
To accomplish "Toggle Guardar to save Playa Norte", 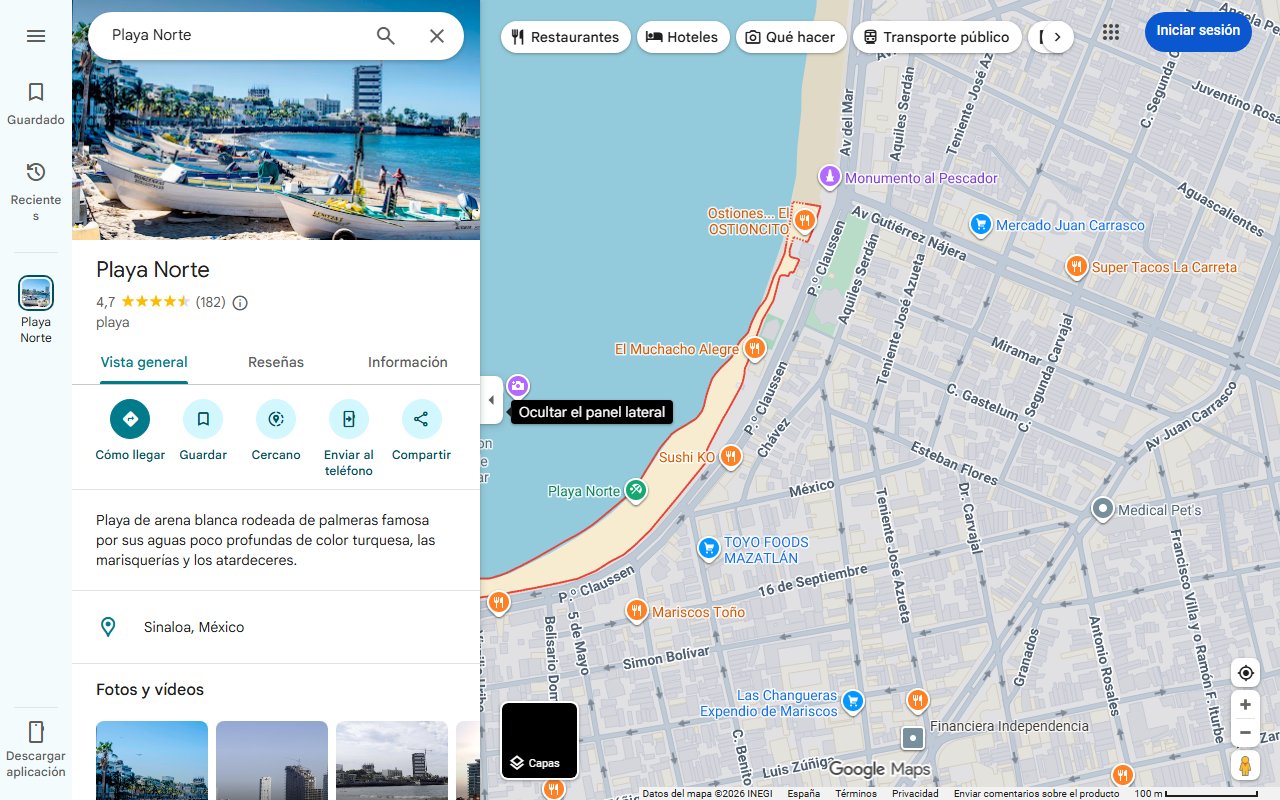I will pos(203,419).
